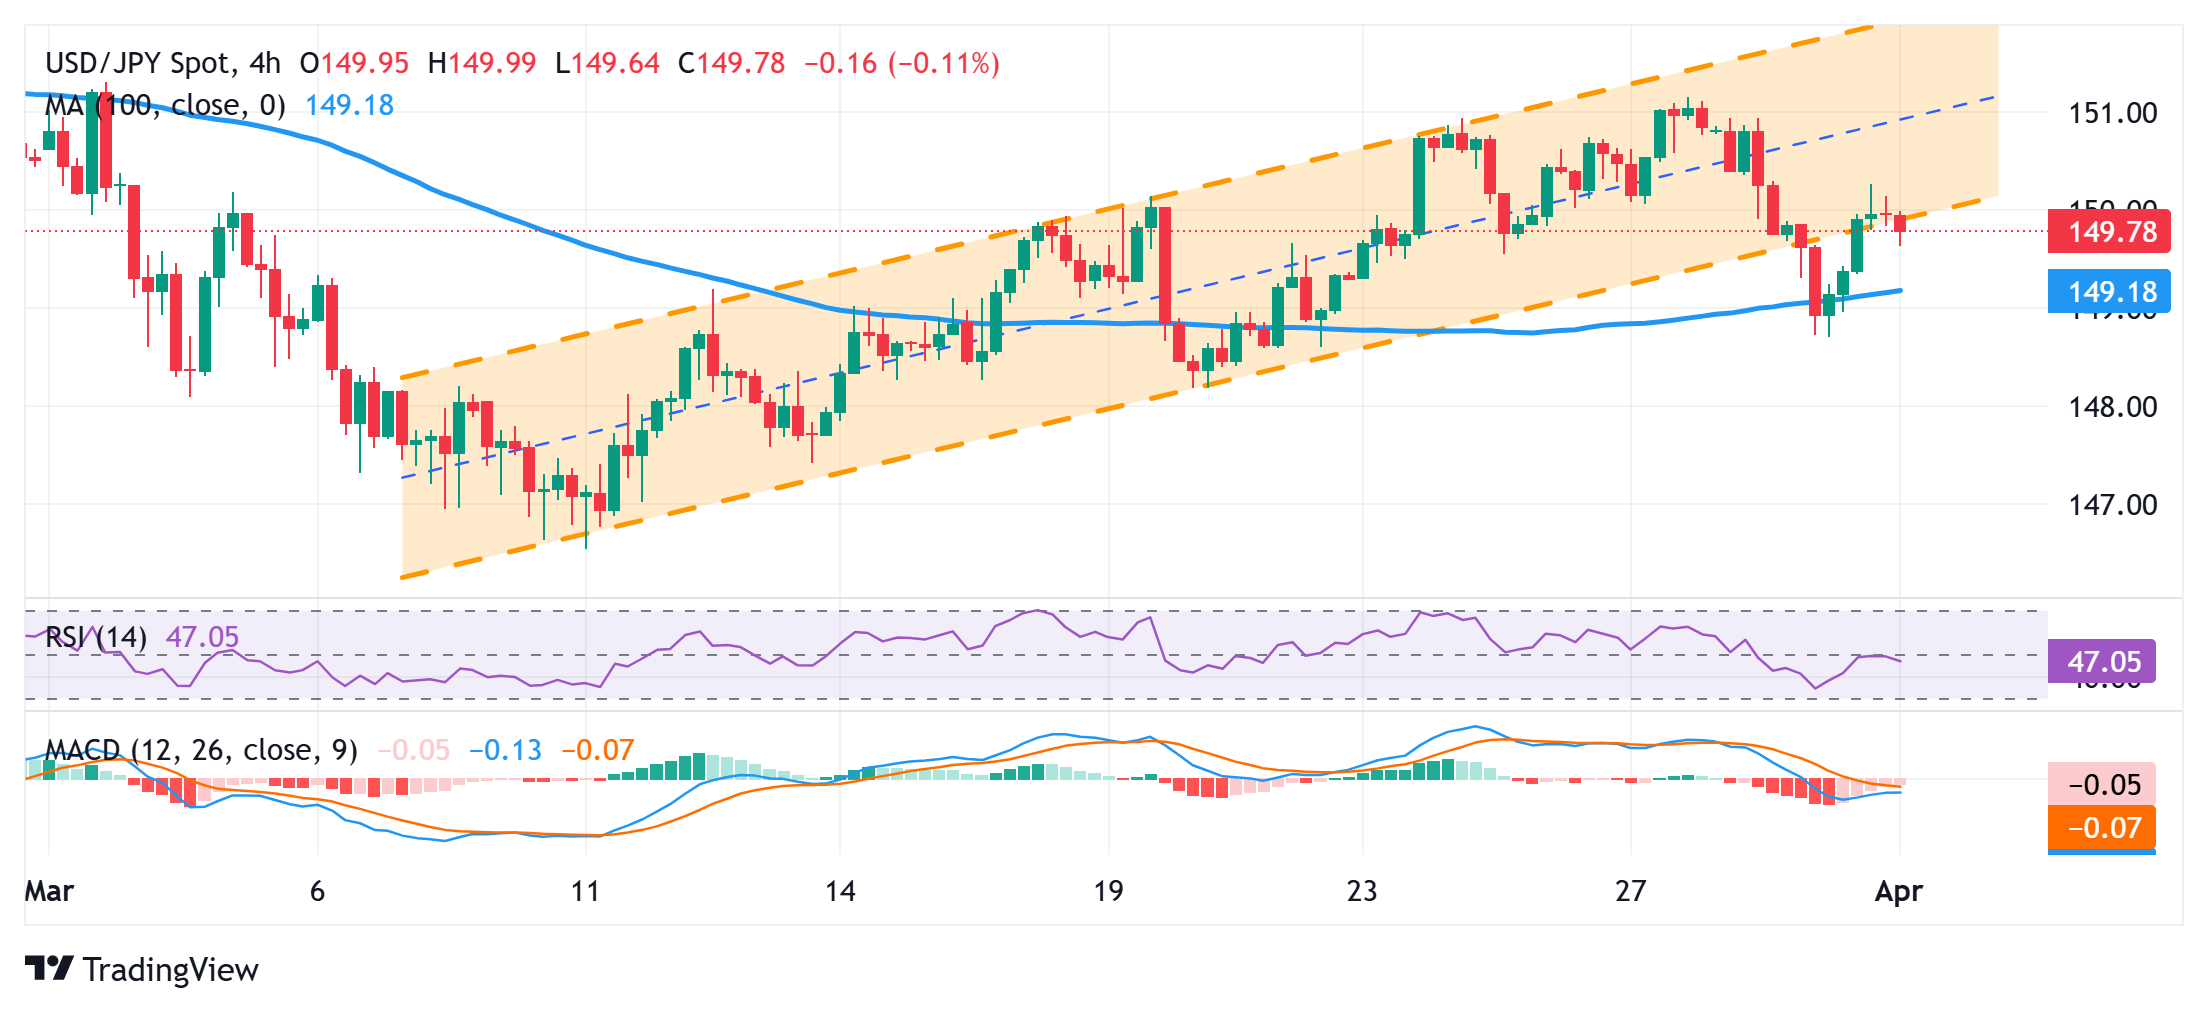Screen dimensions: 2208x1013
Task: Click the 148.00 price axis label
Action: (2112, 407)
